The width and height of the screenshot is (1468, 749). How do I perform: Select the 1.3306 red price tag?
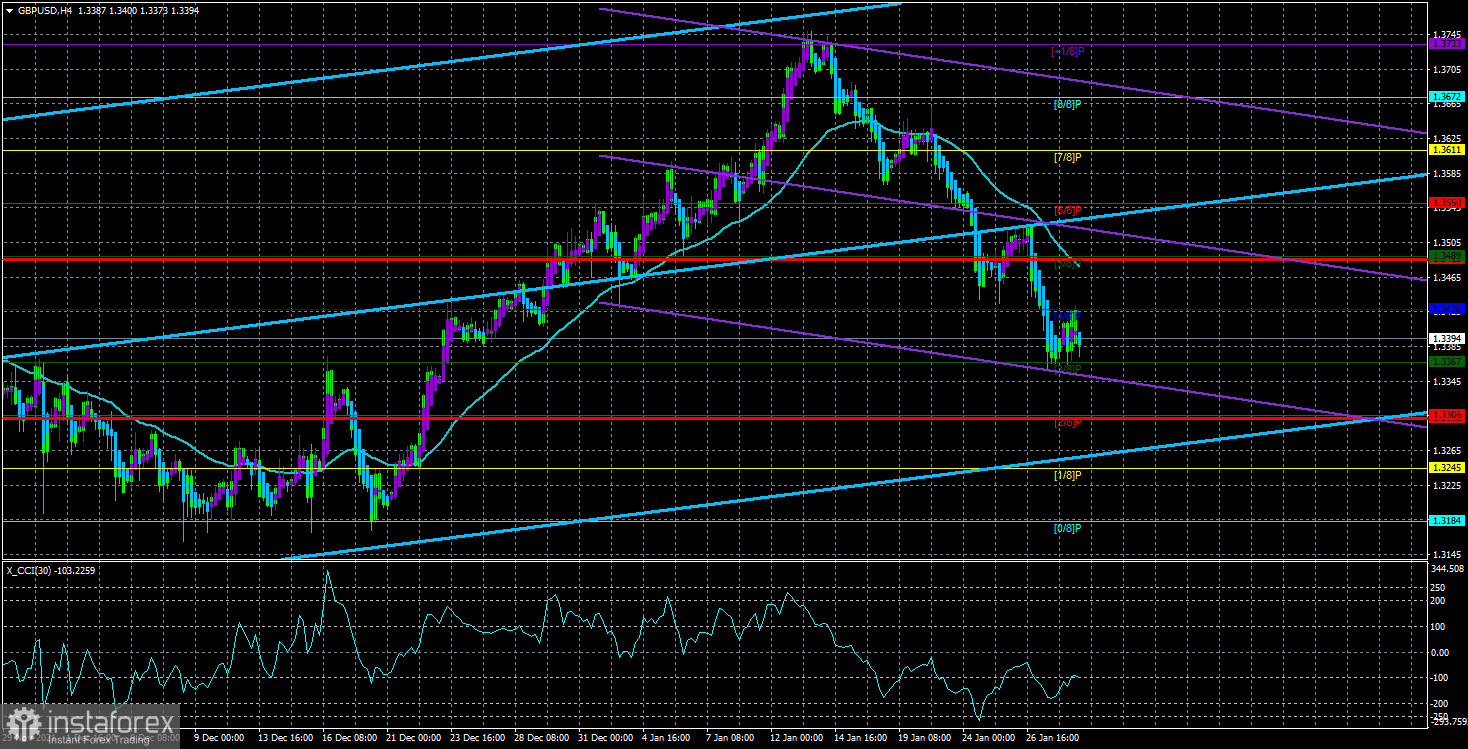(1447, 415)
